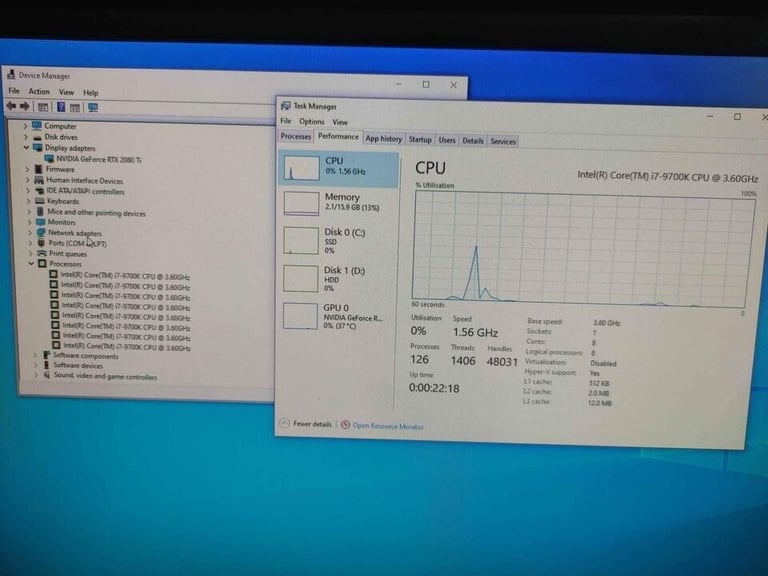
Task: Click the Firmware category icon
Action: 39,169
